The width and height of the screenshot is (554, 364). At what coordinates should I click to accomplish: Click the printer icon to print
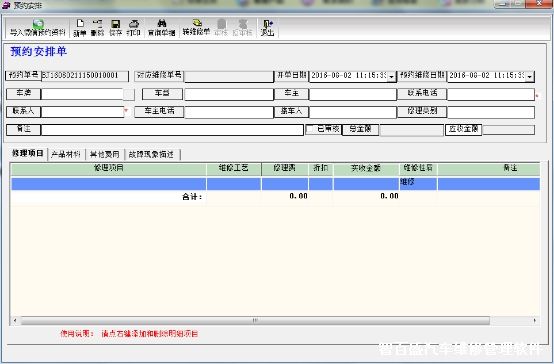(x=134, y=24)
